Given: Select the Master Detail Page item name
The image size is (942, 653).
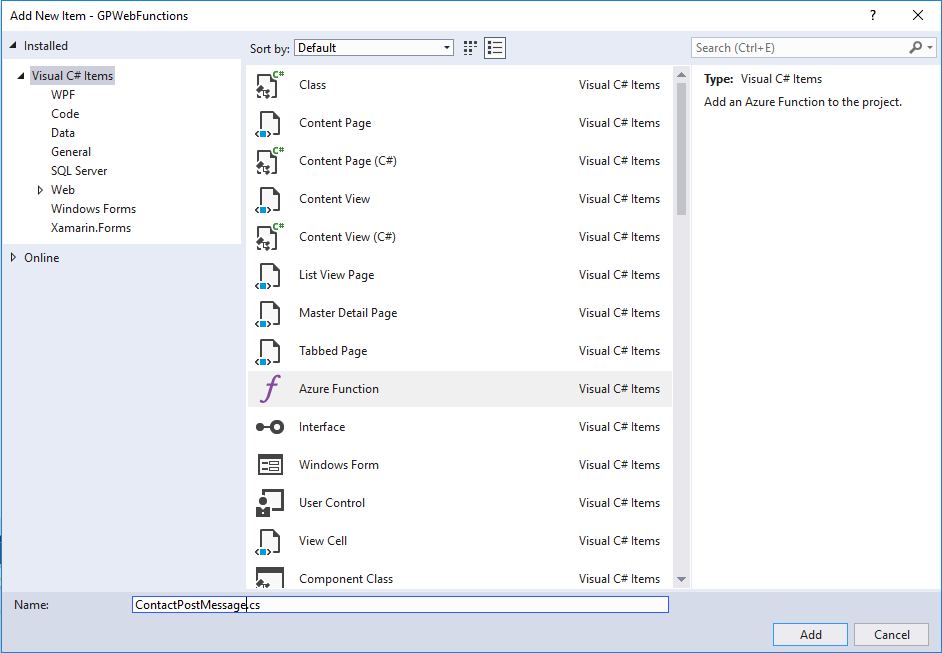Looking at the screenshot, I should tap(348, 313).
